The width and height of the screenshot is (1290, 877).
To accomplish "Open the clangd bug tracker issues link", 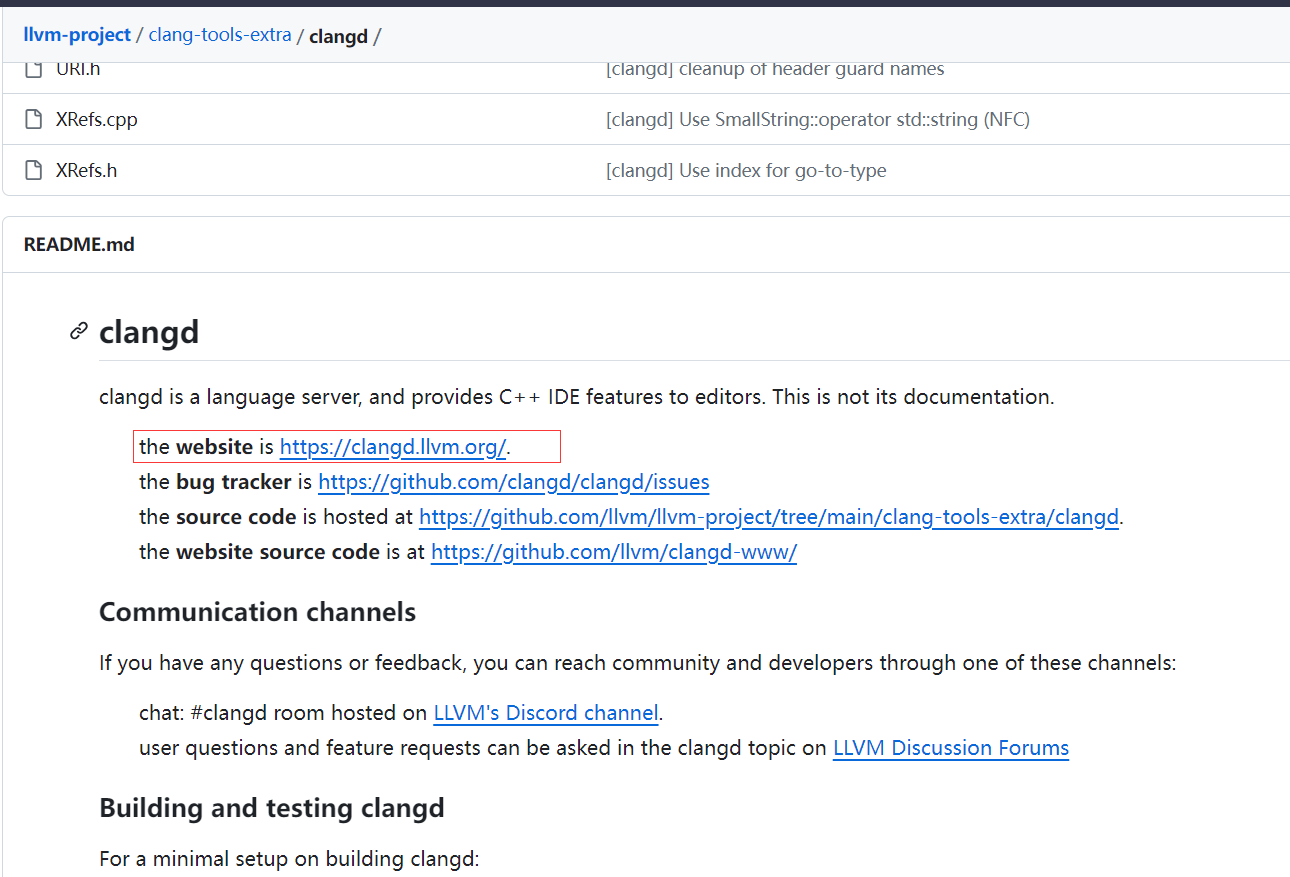I will coord(513,482).
